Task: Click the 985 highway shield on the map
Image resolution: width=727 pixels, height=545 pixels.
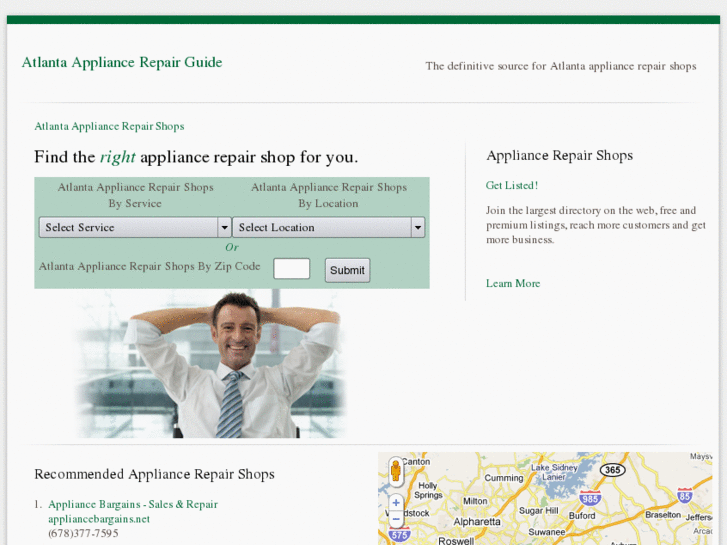Action: click(590, 498)
